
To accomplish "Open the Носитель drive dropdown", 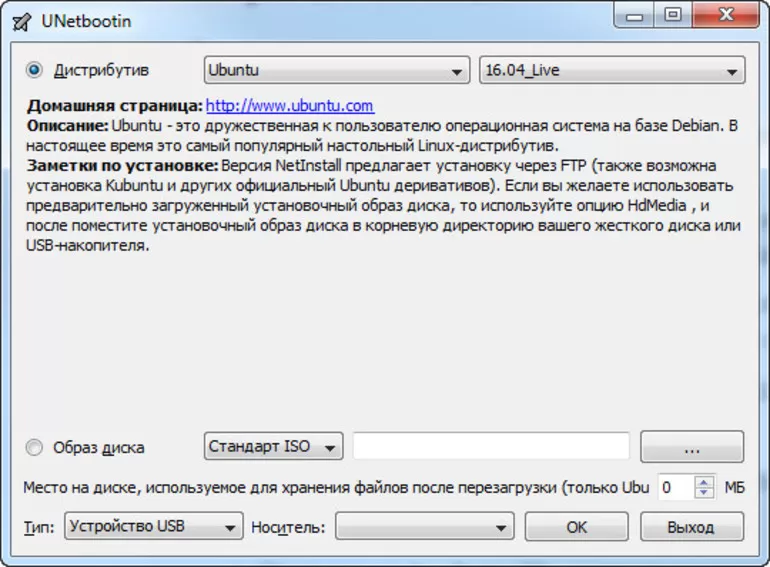I will (x=425, y=527).
